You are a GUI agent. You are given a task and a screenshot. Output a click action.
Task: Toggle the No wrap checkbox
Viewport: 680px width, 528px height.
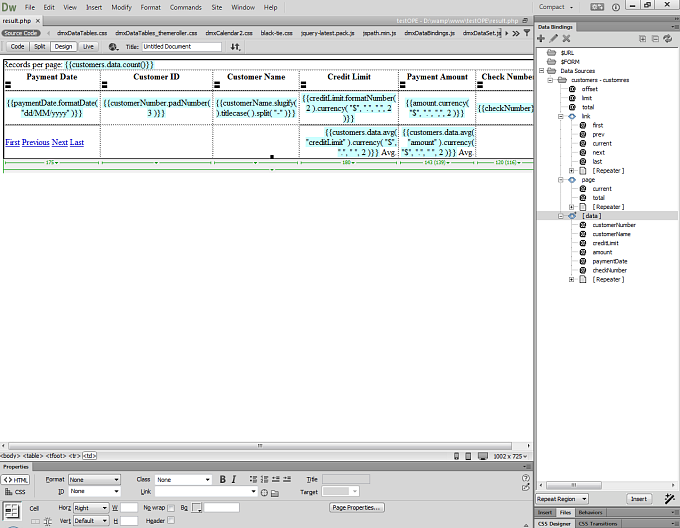pyautogui.click(x=171, y=508)
